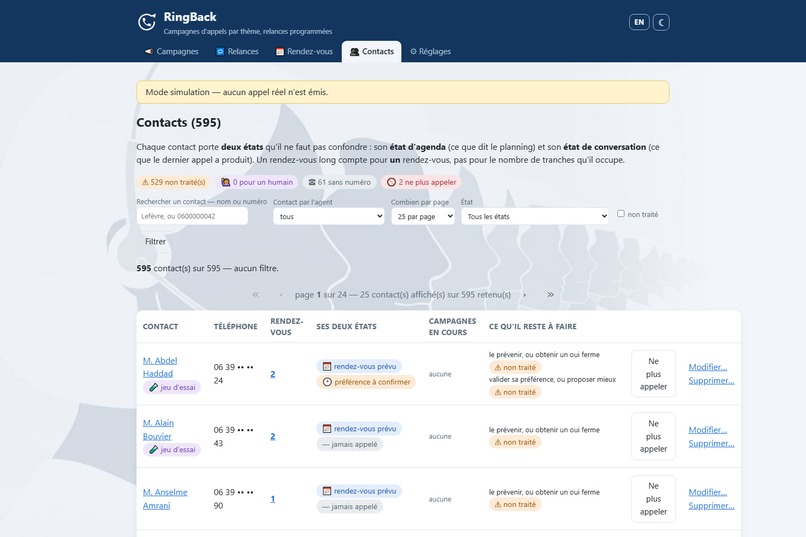Click the Contacts (595) heading
Viewport: 806px width, 537px height.
tap(178, 122)
